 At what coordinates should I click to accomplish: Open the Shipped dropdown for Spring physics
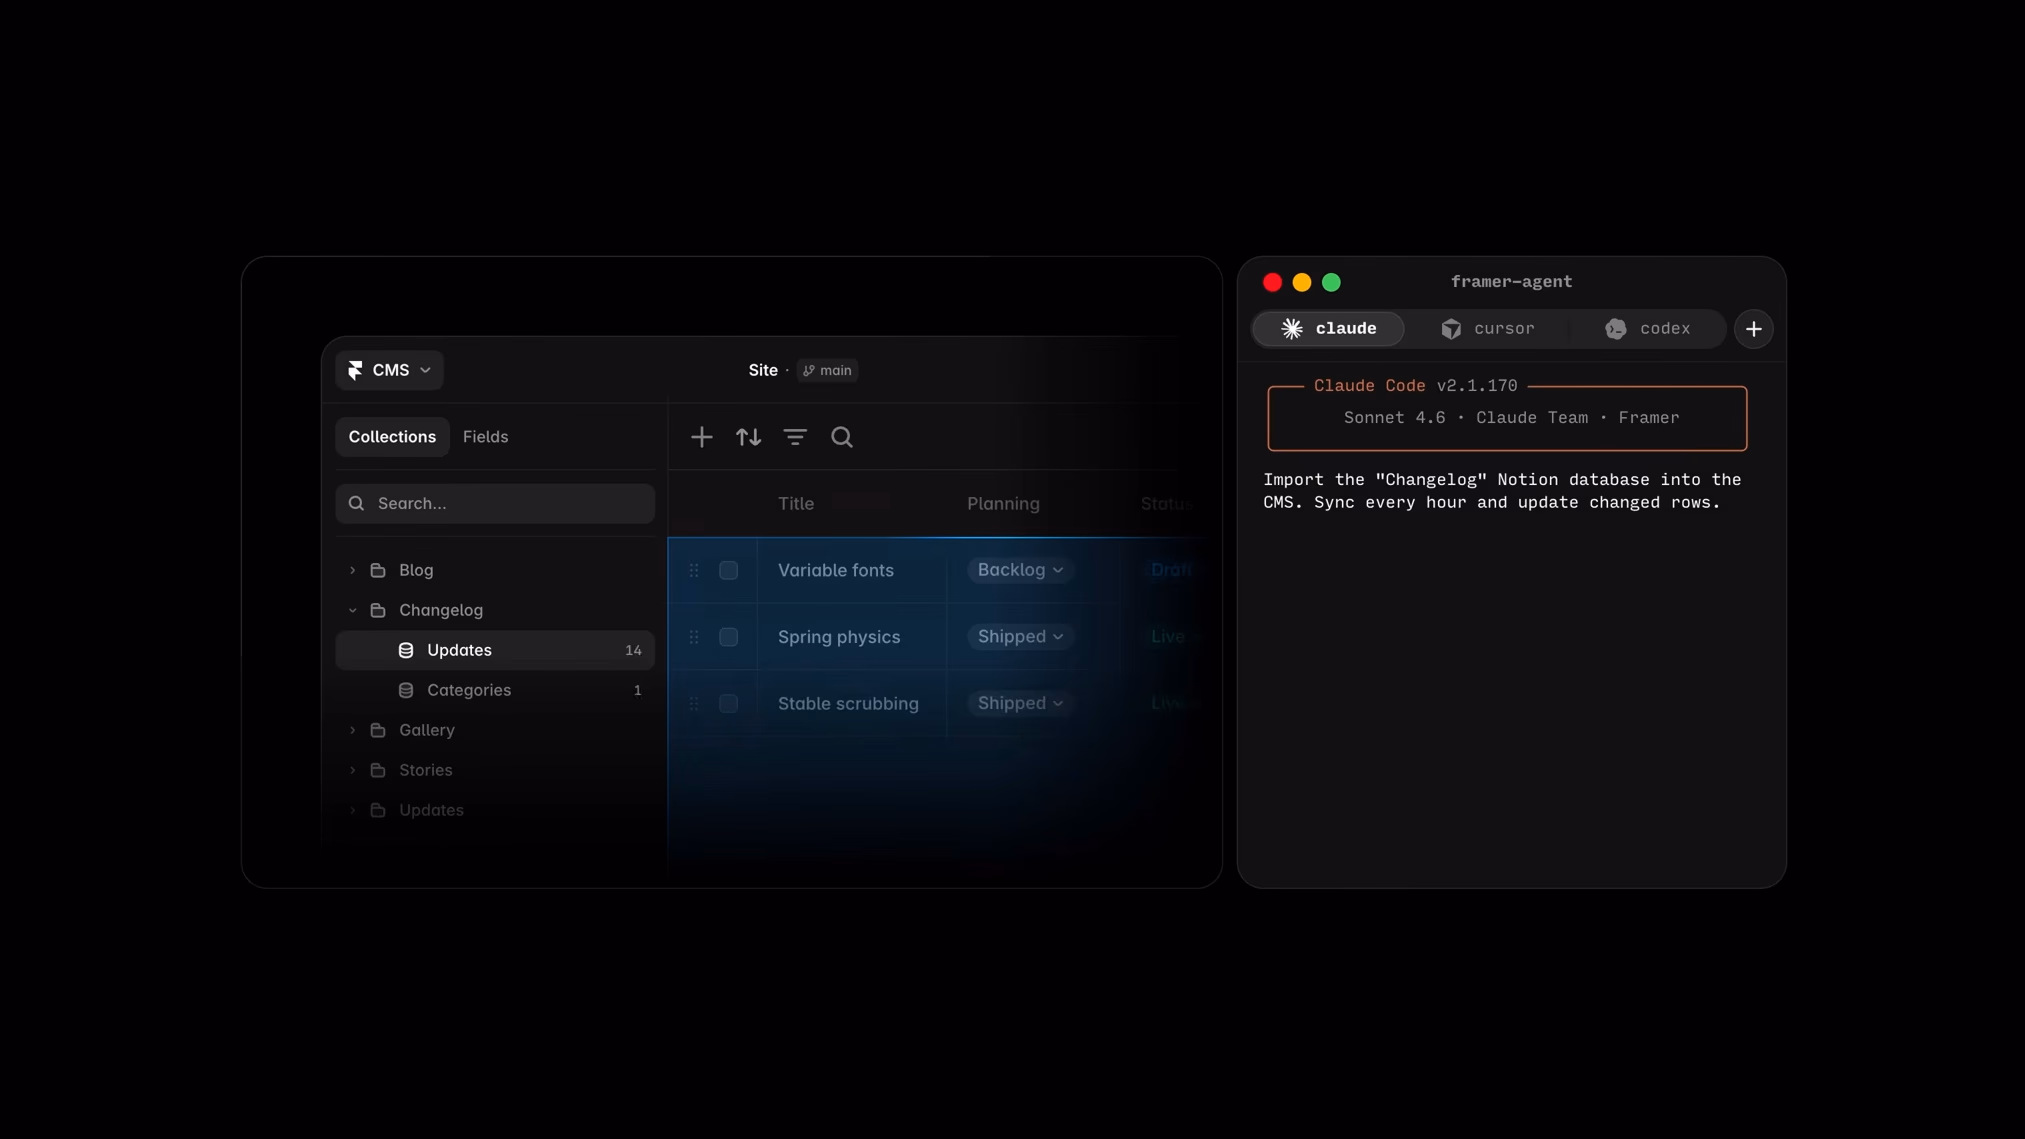pyautogui.click(x=1020, y=637)
